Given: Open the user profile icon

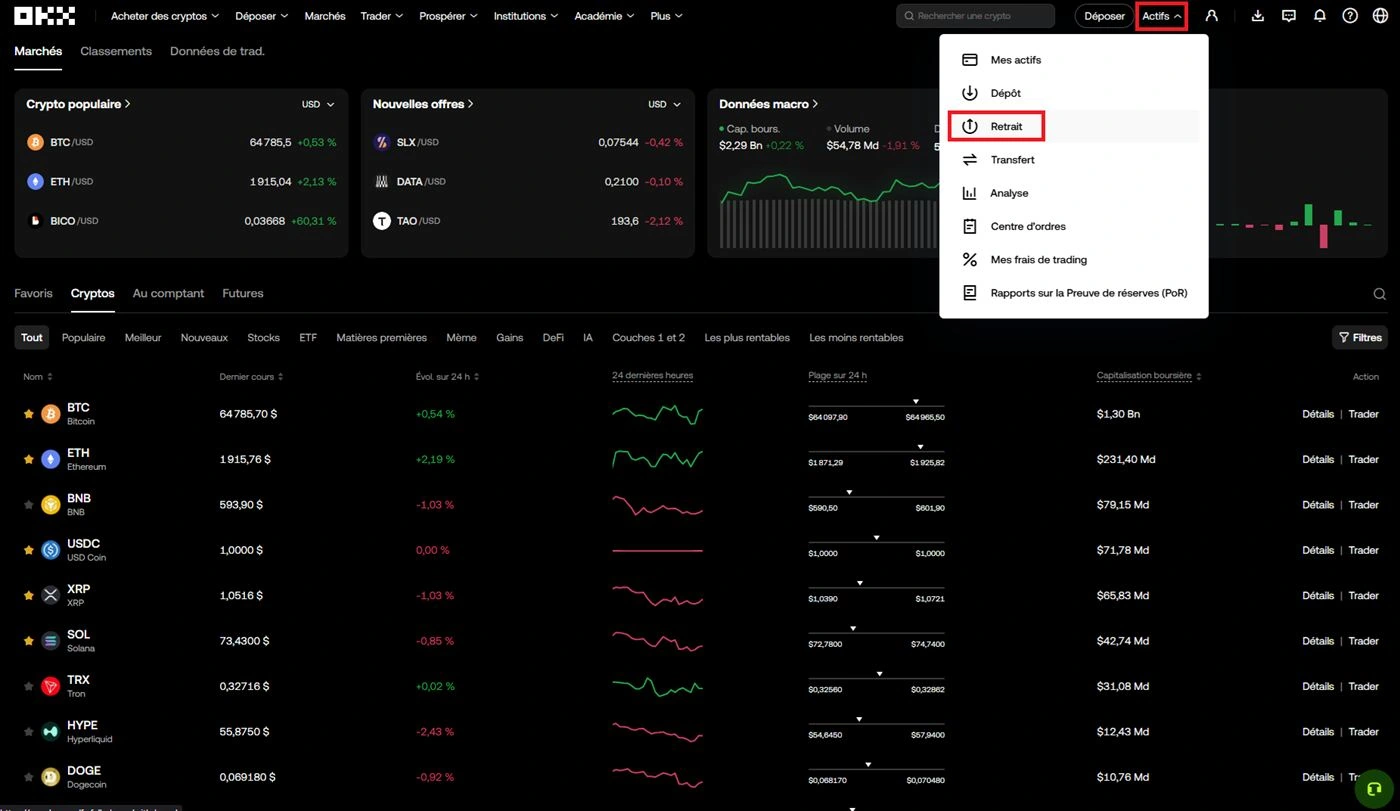Looking at the screenshot, I should tap(1212, 16).
